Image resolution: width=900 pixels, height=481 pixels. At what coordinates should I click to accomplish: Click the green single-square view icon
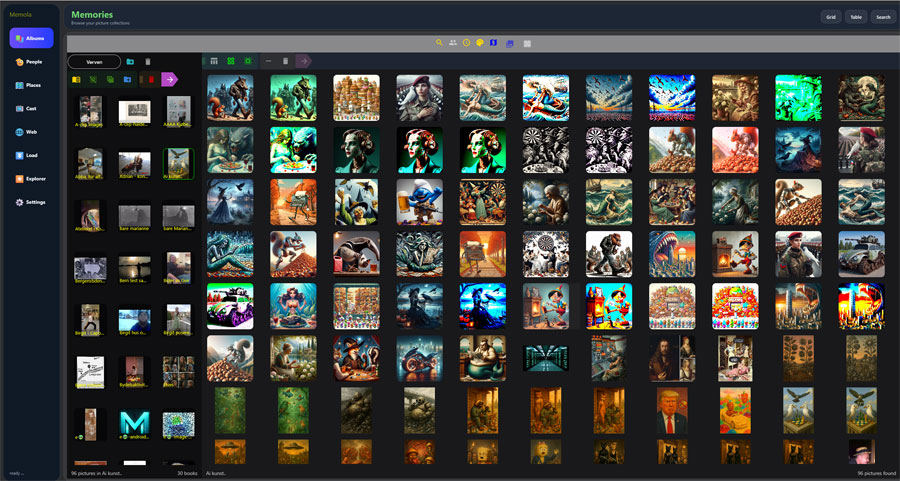[248, 61]
